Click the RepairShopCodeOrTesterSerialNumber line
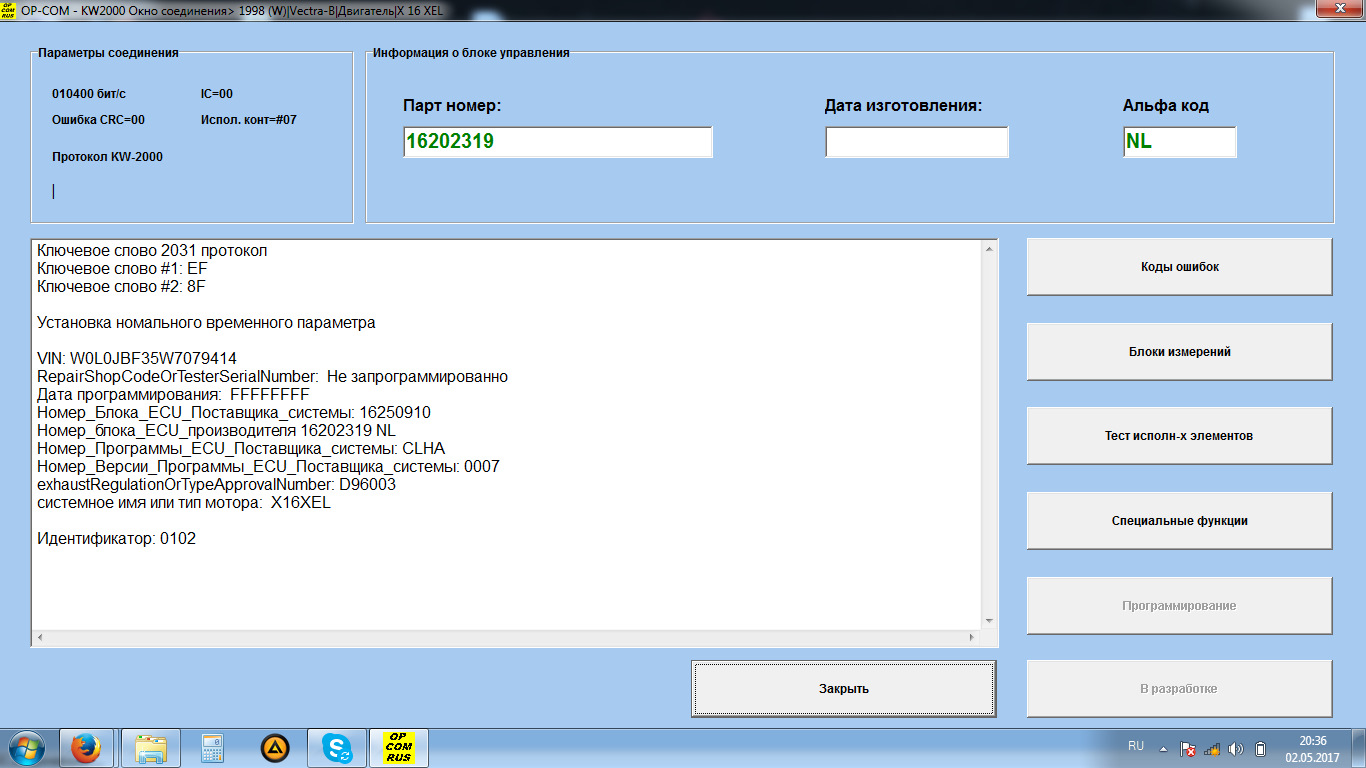Screen dimensions: 1366x768 point(273,376)
